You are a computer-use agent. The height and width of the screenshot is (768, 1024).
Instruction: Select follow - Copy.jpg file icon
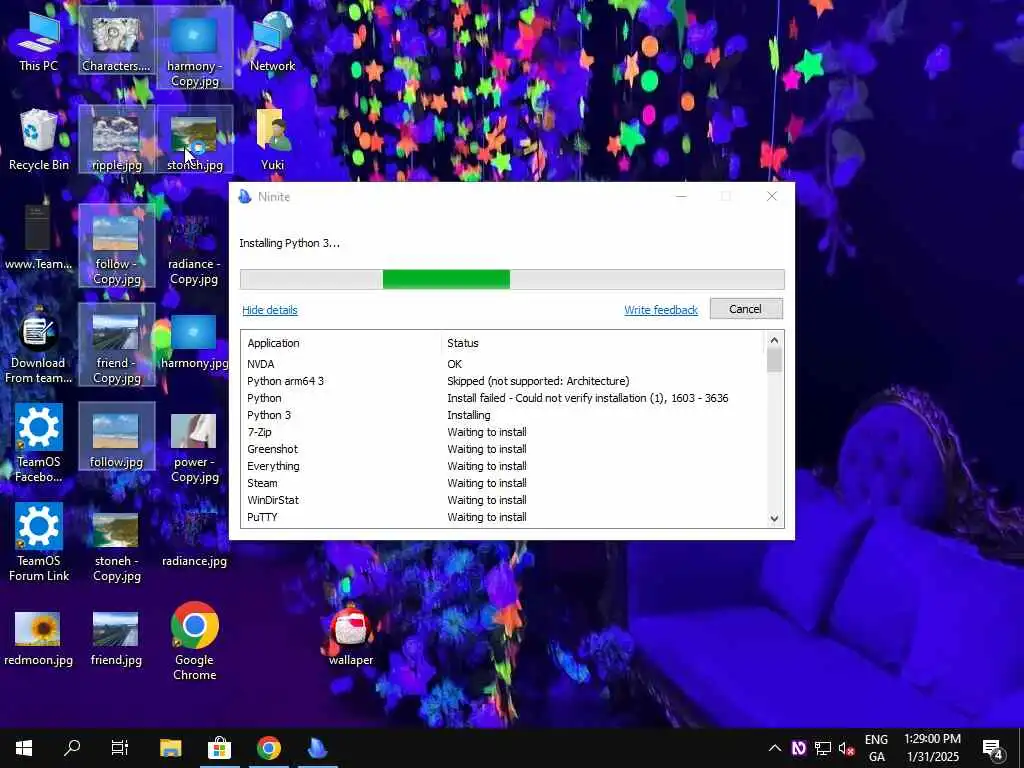tap(116, 246)
